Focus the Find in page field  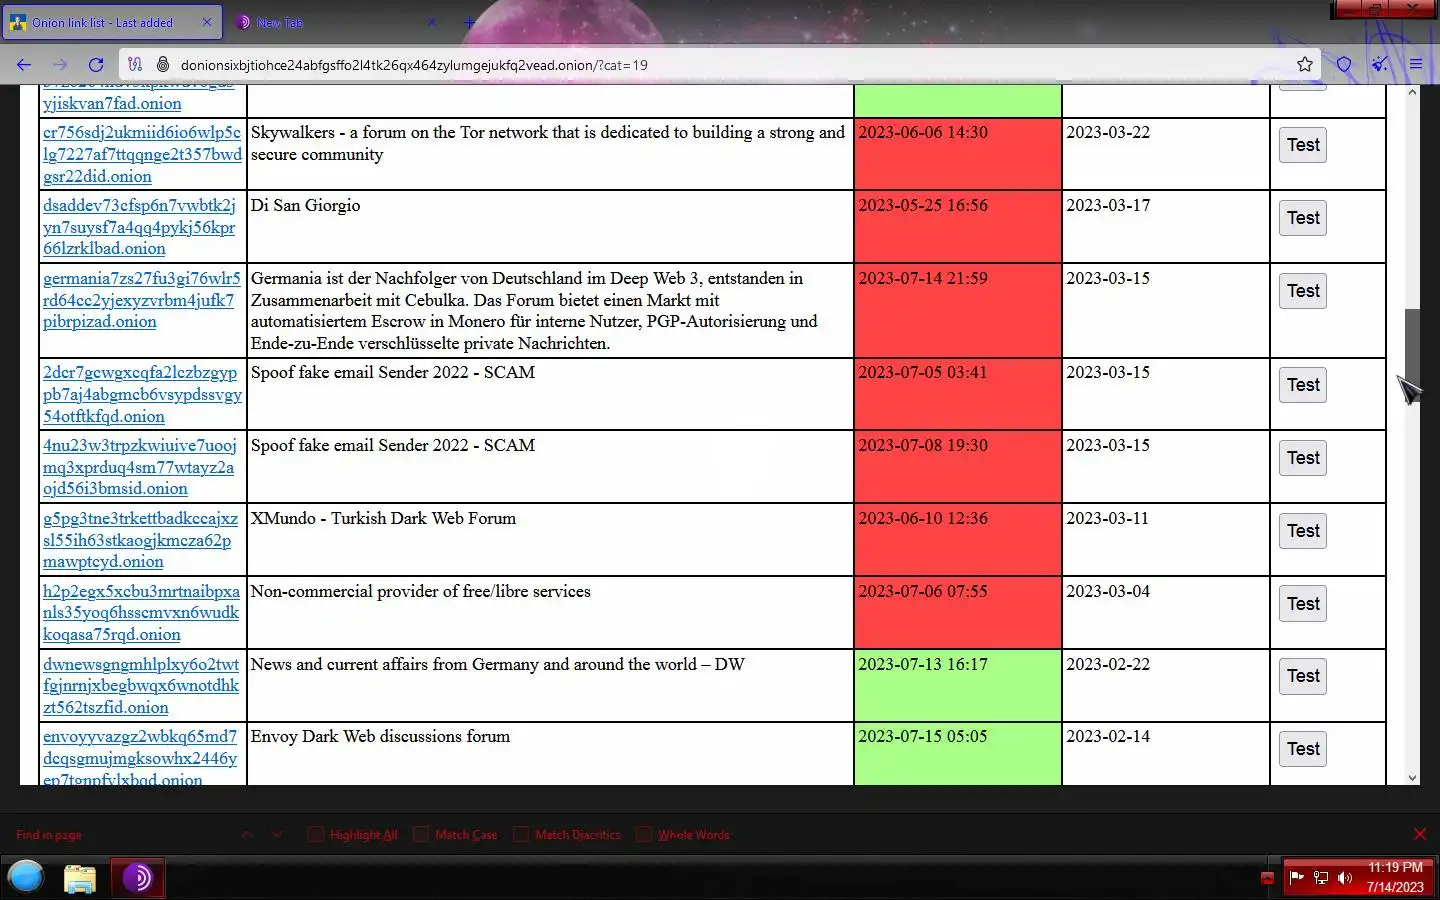[x=120, y=834]
